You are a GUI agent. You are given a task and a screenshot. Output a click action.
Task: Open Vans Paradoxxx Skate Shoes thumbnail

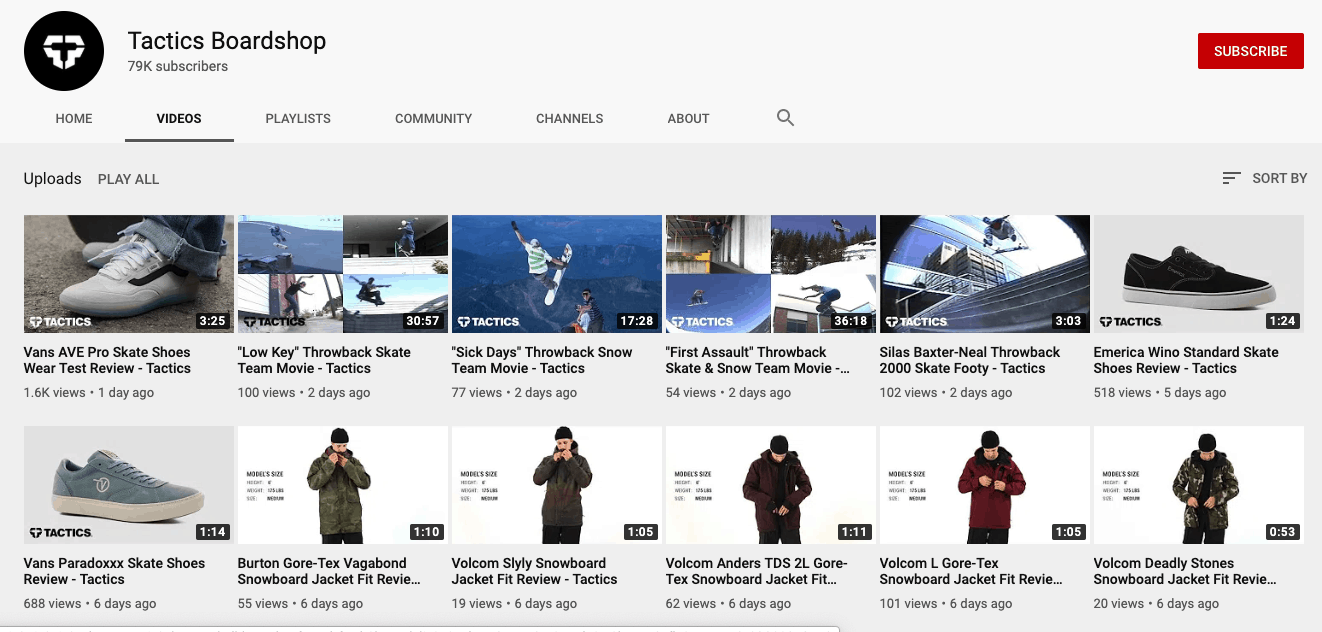[129, 485]
